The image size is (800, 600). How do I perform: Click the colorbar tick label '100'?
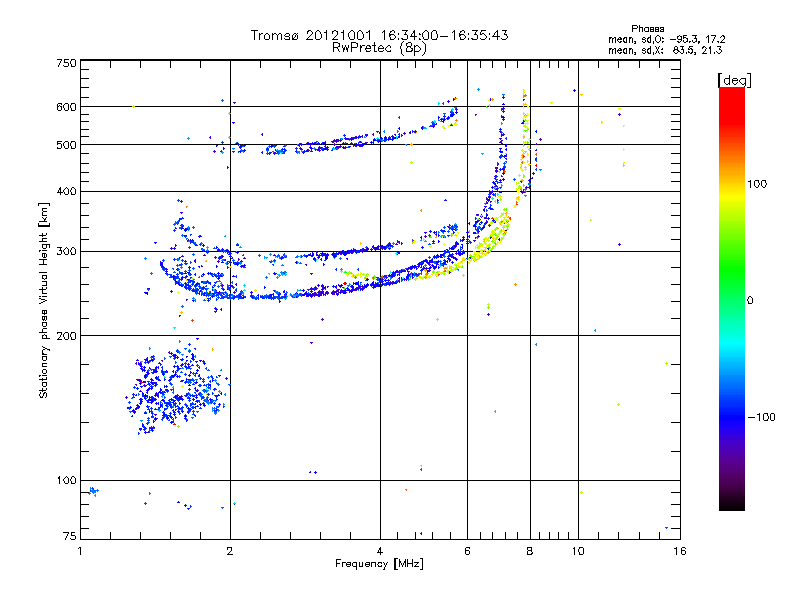coord(757,184)
